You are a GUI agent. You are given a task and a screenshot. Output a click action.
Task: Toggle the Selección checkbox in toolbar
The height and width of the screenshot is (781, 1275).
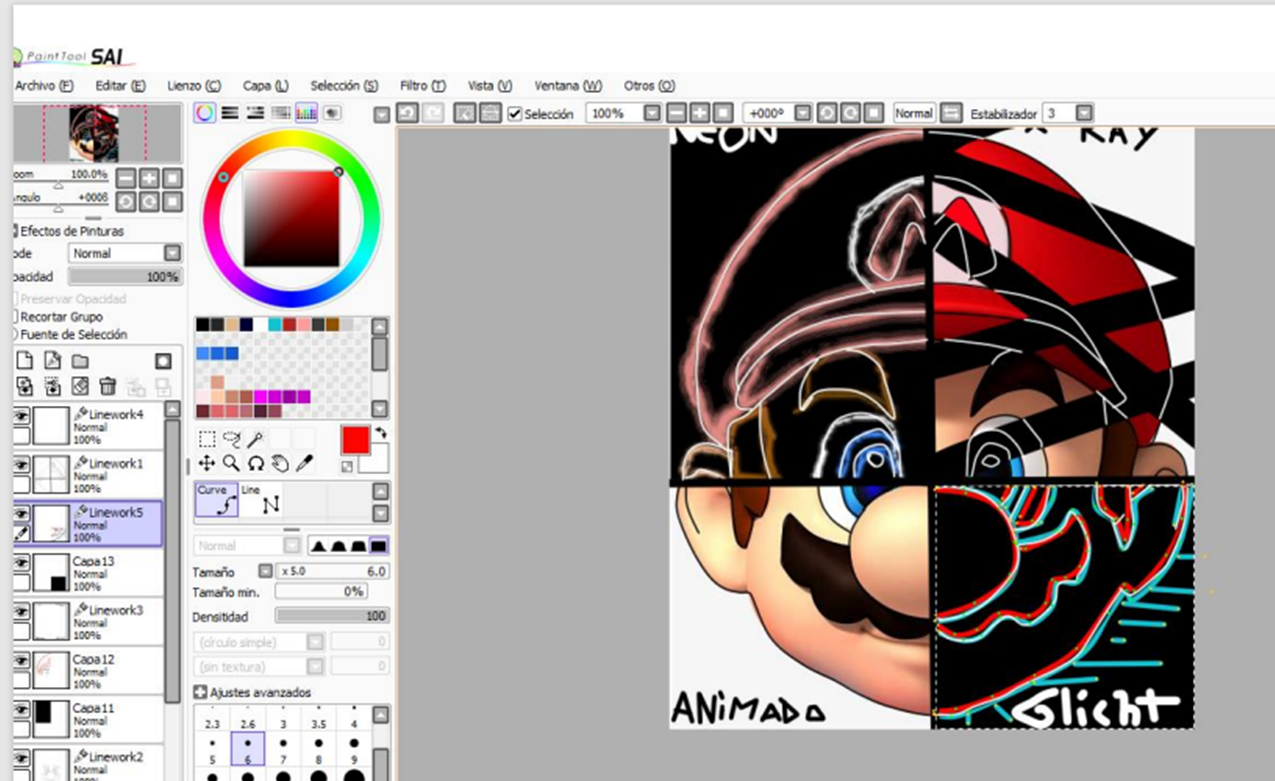515,114
